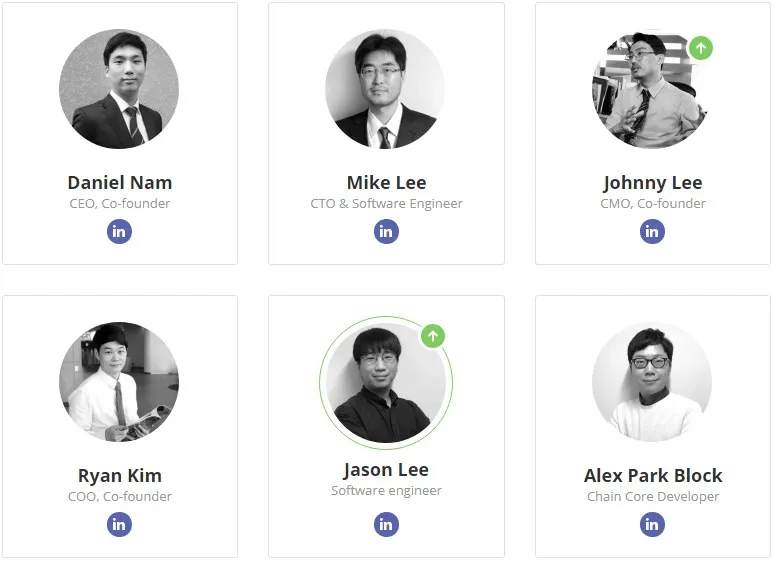The image size is (774, 562).
Task: Select Ryan Kim's profile photo
Action: pyautogui.click(x=119, y=382)
